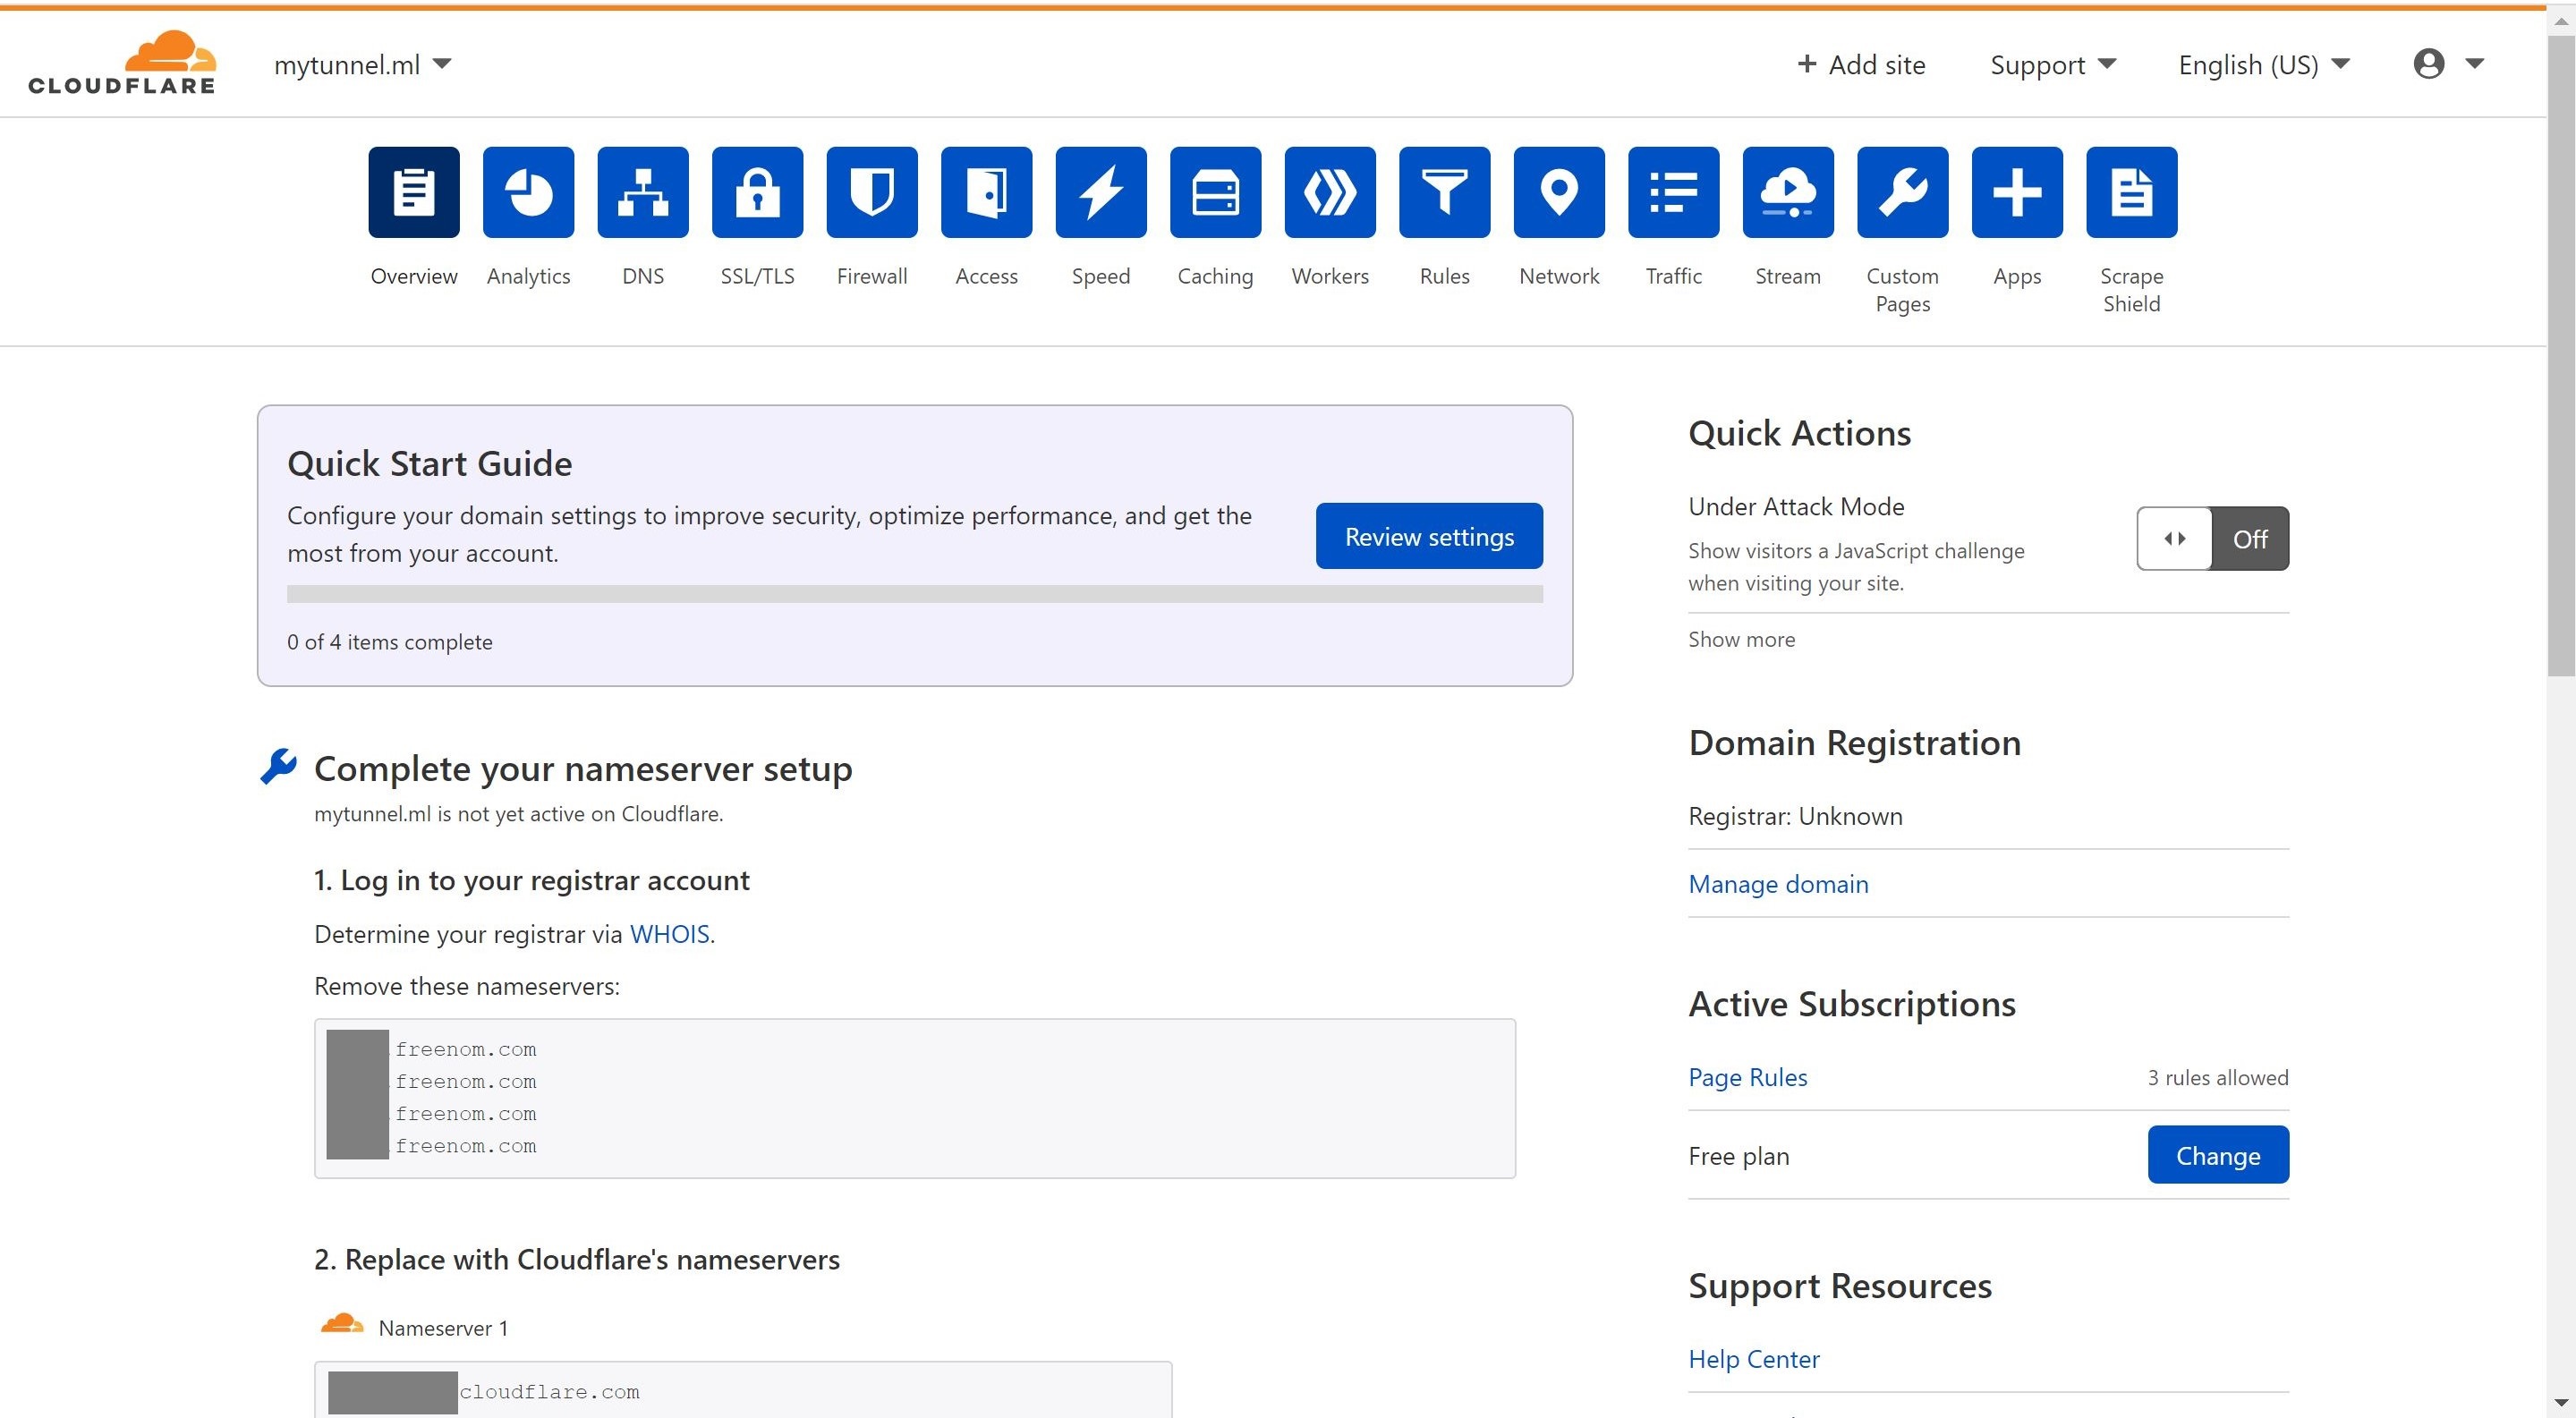Open the Access door icon
This screenshot has width=2576, height=1418.
pyautogui.click(x=986, y=192)
